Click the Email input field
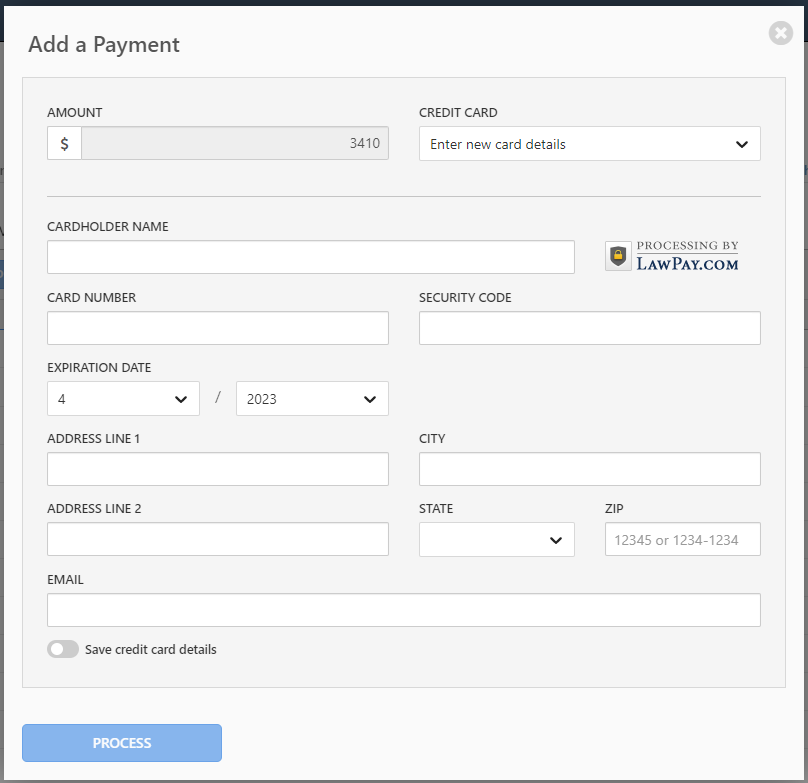Image resolution: width=808 pixels, height=783 pixels. coord(403,610)
